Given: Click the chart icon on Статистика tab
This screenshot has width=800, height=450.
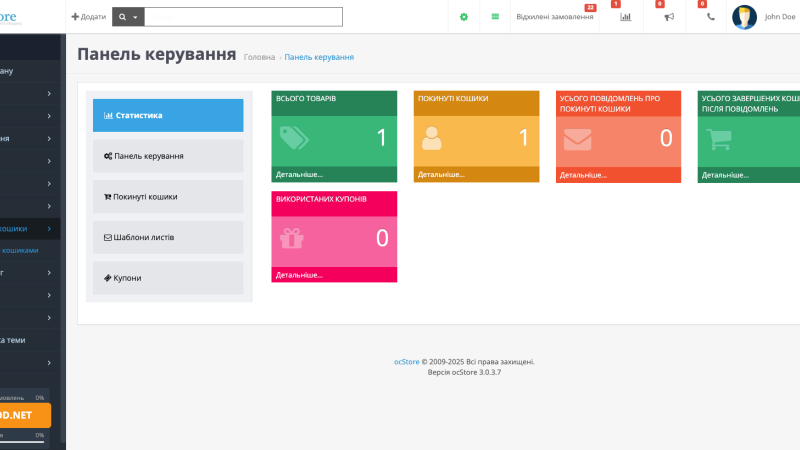Looking at the screenshot, I should 108,115.
